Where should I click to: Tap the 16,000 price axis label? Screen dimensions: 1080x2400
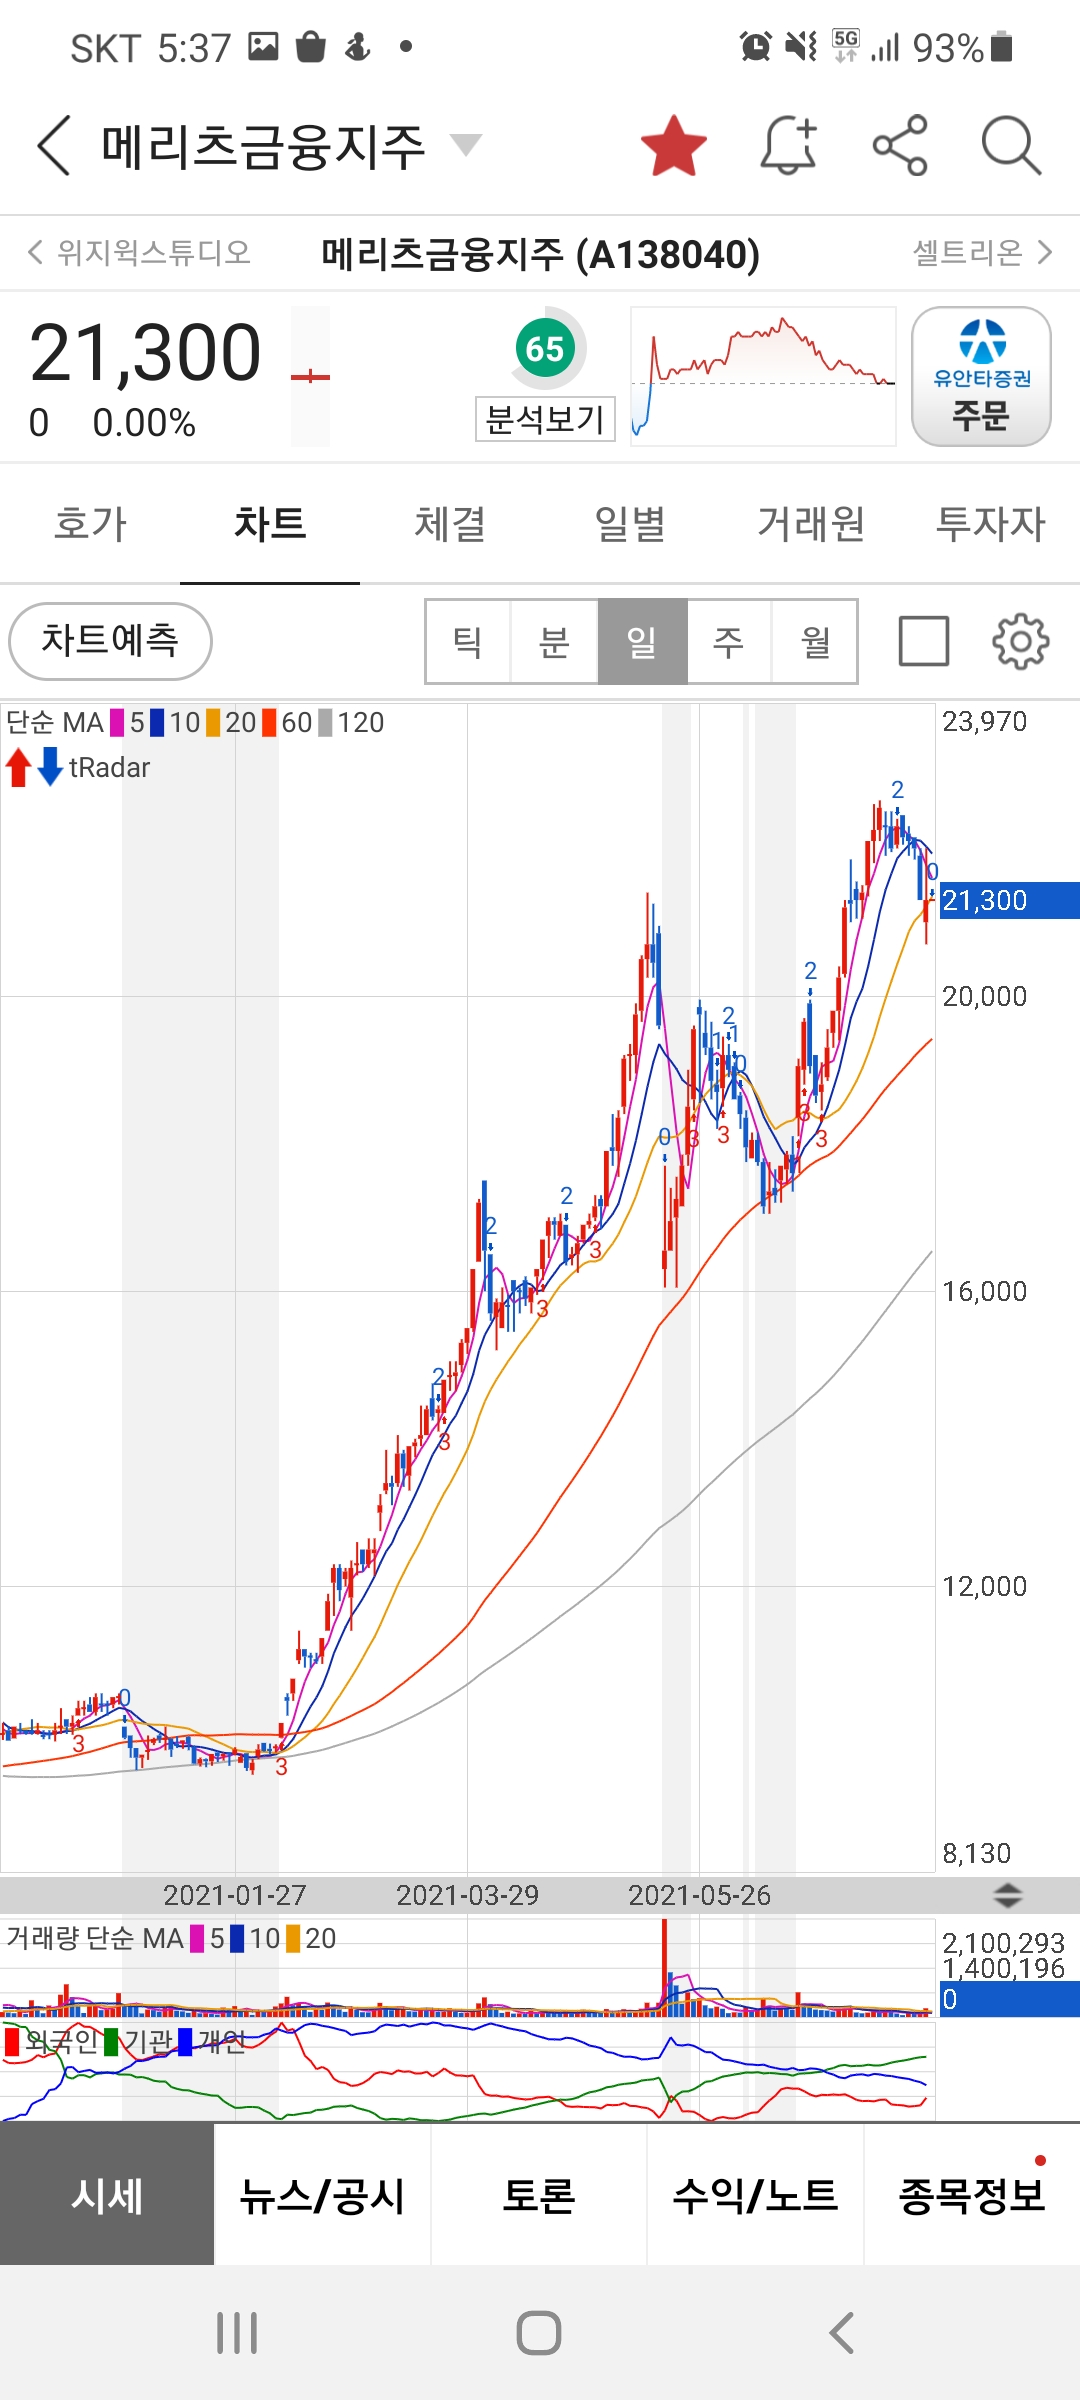985,1291
